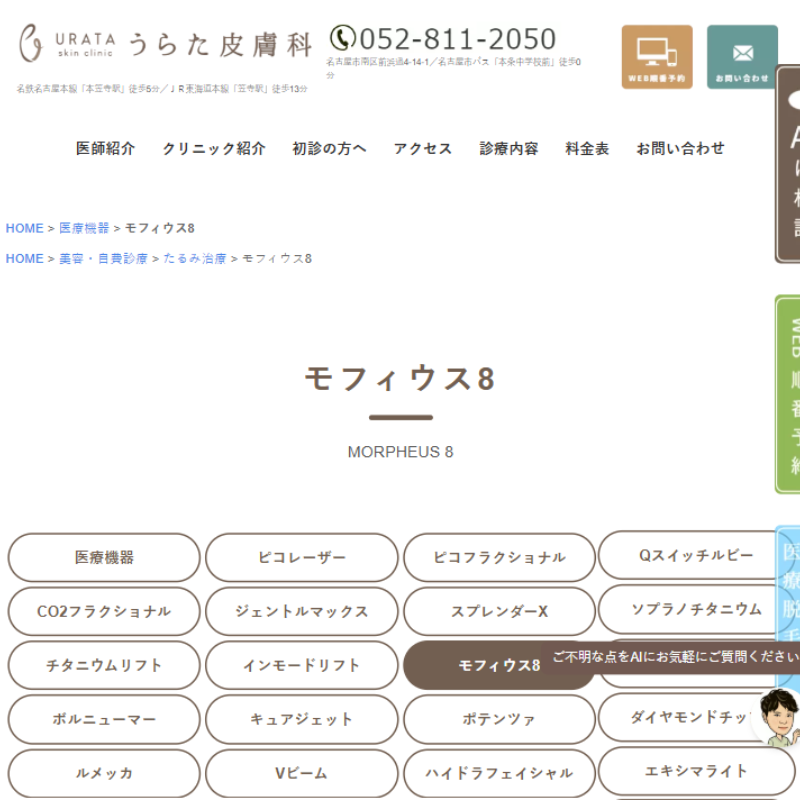
Task: Open the WEB順番予約 monitor icon button
Action: click(657, 57)
